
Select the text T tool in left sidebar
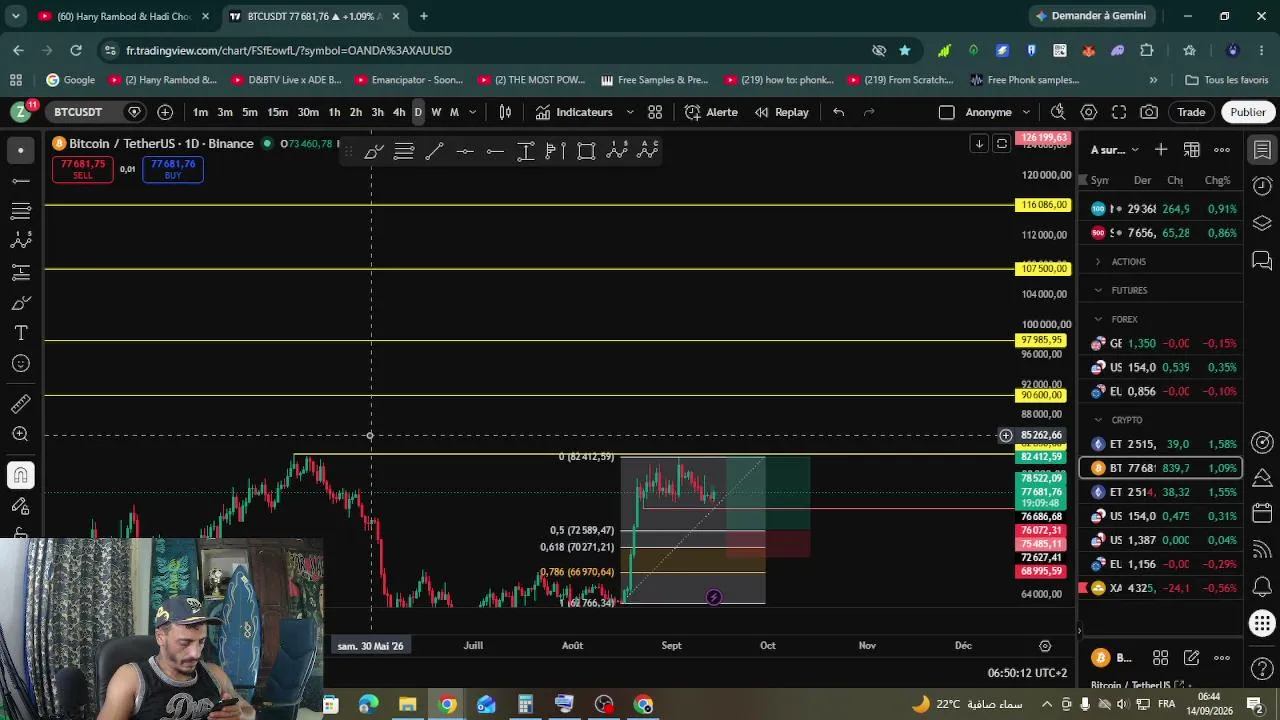pyautogui.click(x=20, y=333)
